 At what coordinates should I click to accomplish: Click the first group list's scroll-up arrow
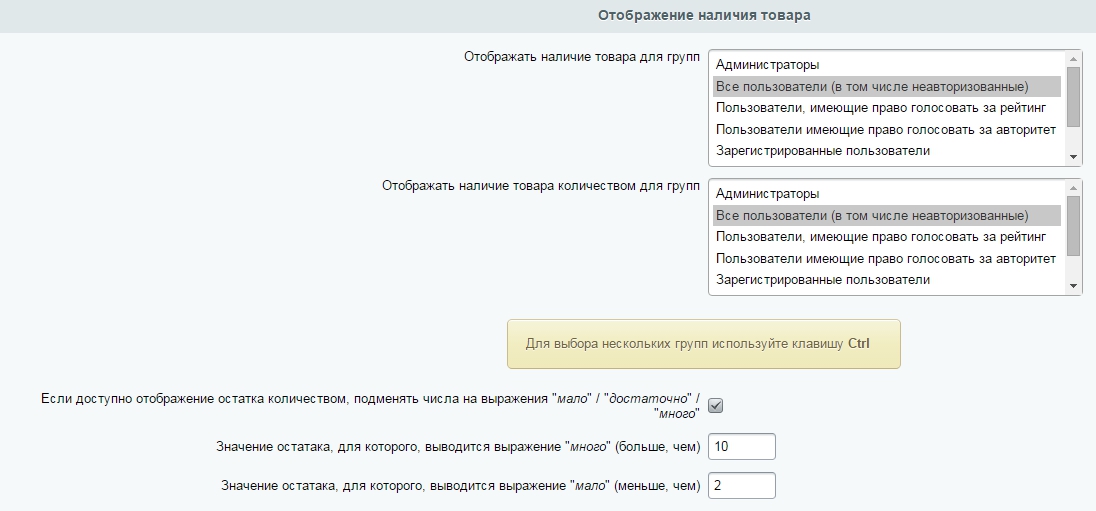pyautogui.click(x=1074, y=60)
